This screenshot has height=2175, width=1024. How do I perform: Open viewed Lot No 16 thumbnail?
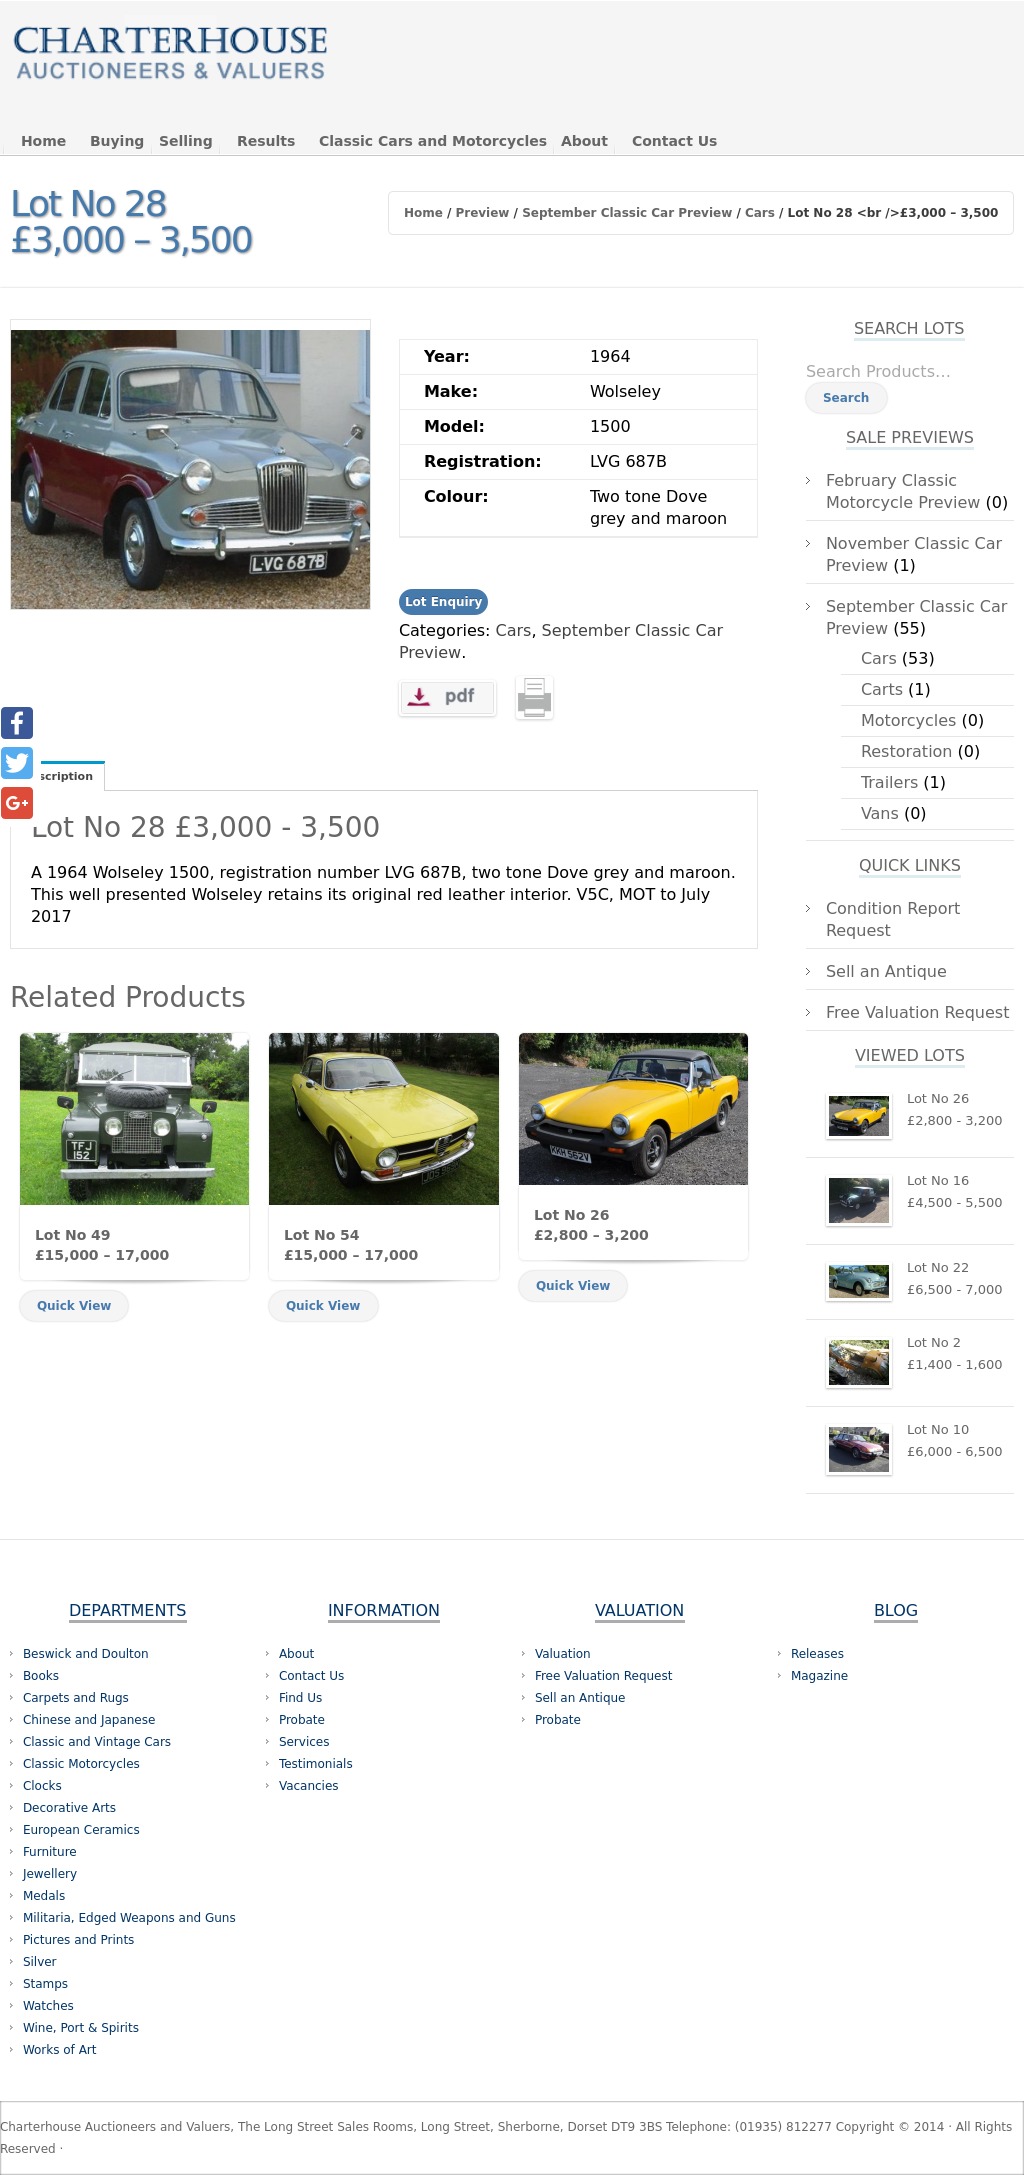[x=859, y=1200]
